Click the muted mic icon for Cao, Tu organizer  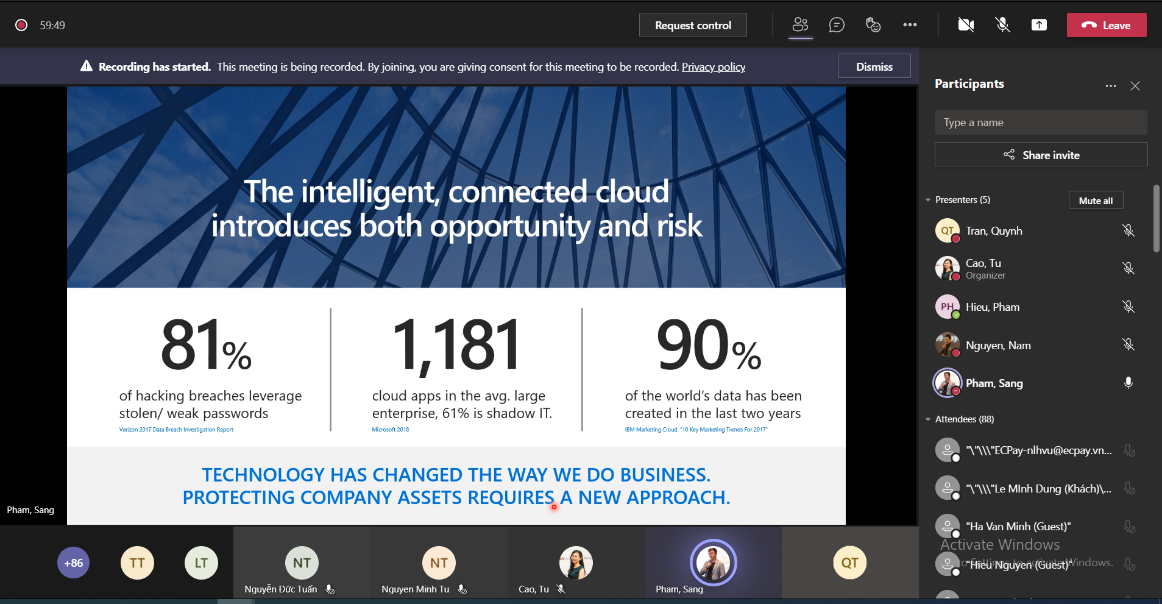click(x=1128, y=268)
